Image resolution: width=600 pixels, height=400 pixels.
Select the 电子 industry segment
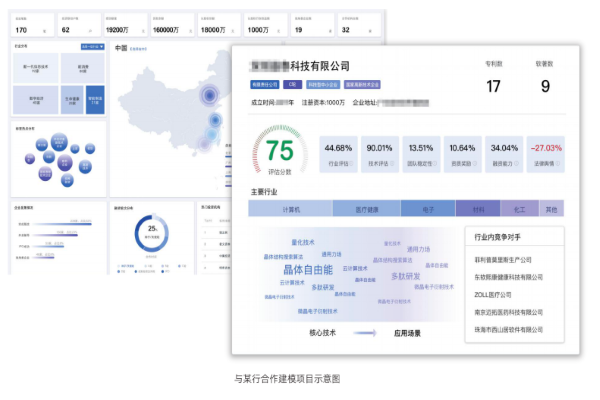pos(427,209)
